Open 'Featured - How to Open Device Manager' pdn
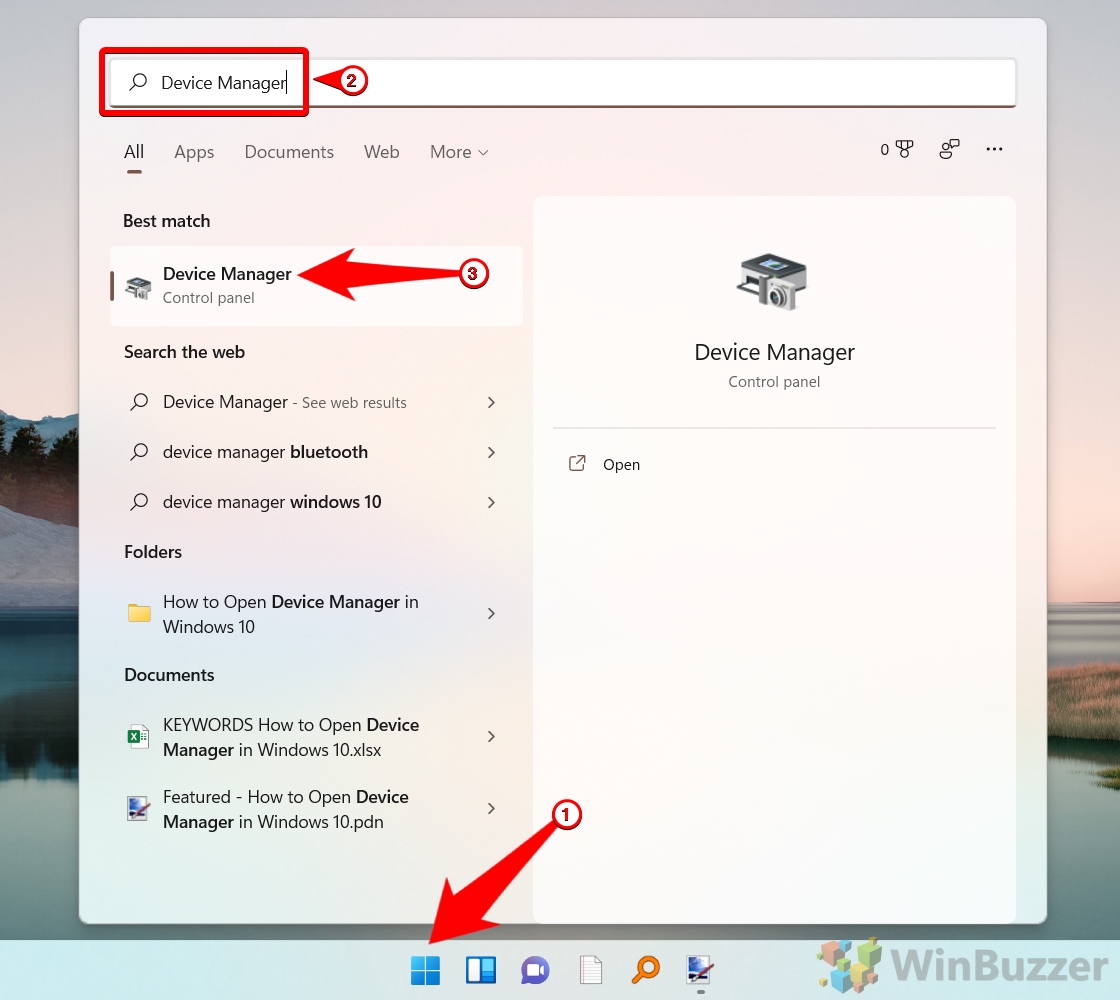This screenshot has height=1000, width=1120. point(316,809)
